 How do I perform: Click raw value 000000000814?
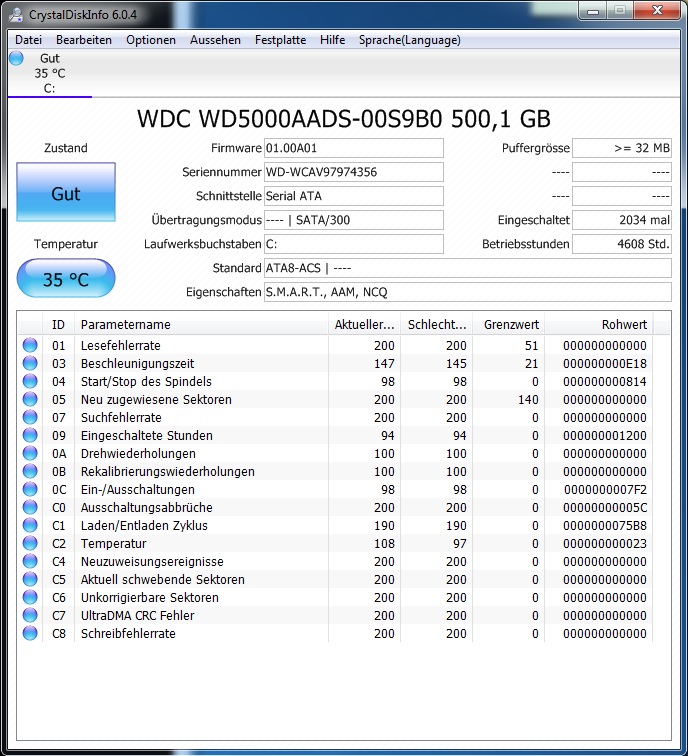pos(605,381)
